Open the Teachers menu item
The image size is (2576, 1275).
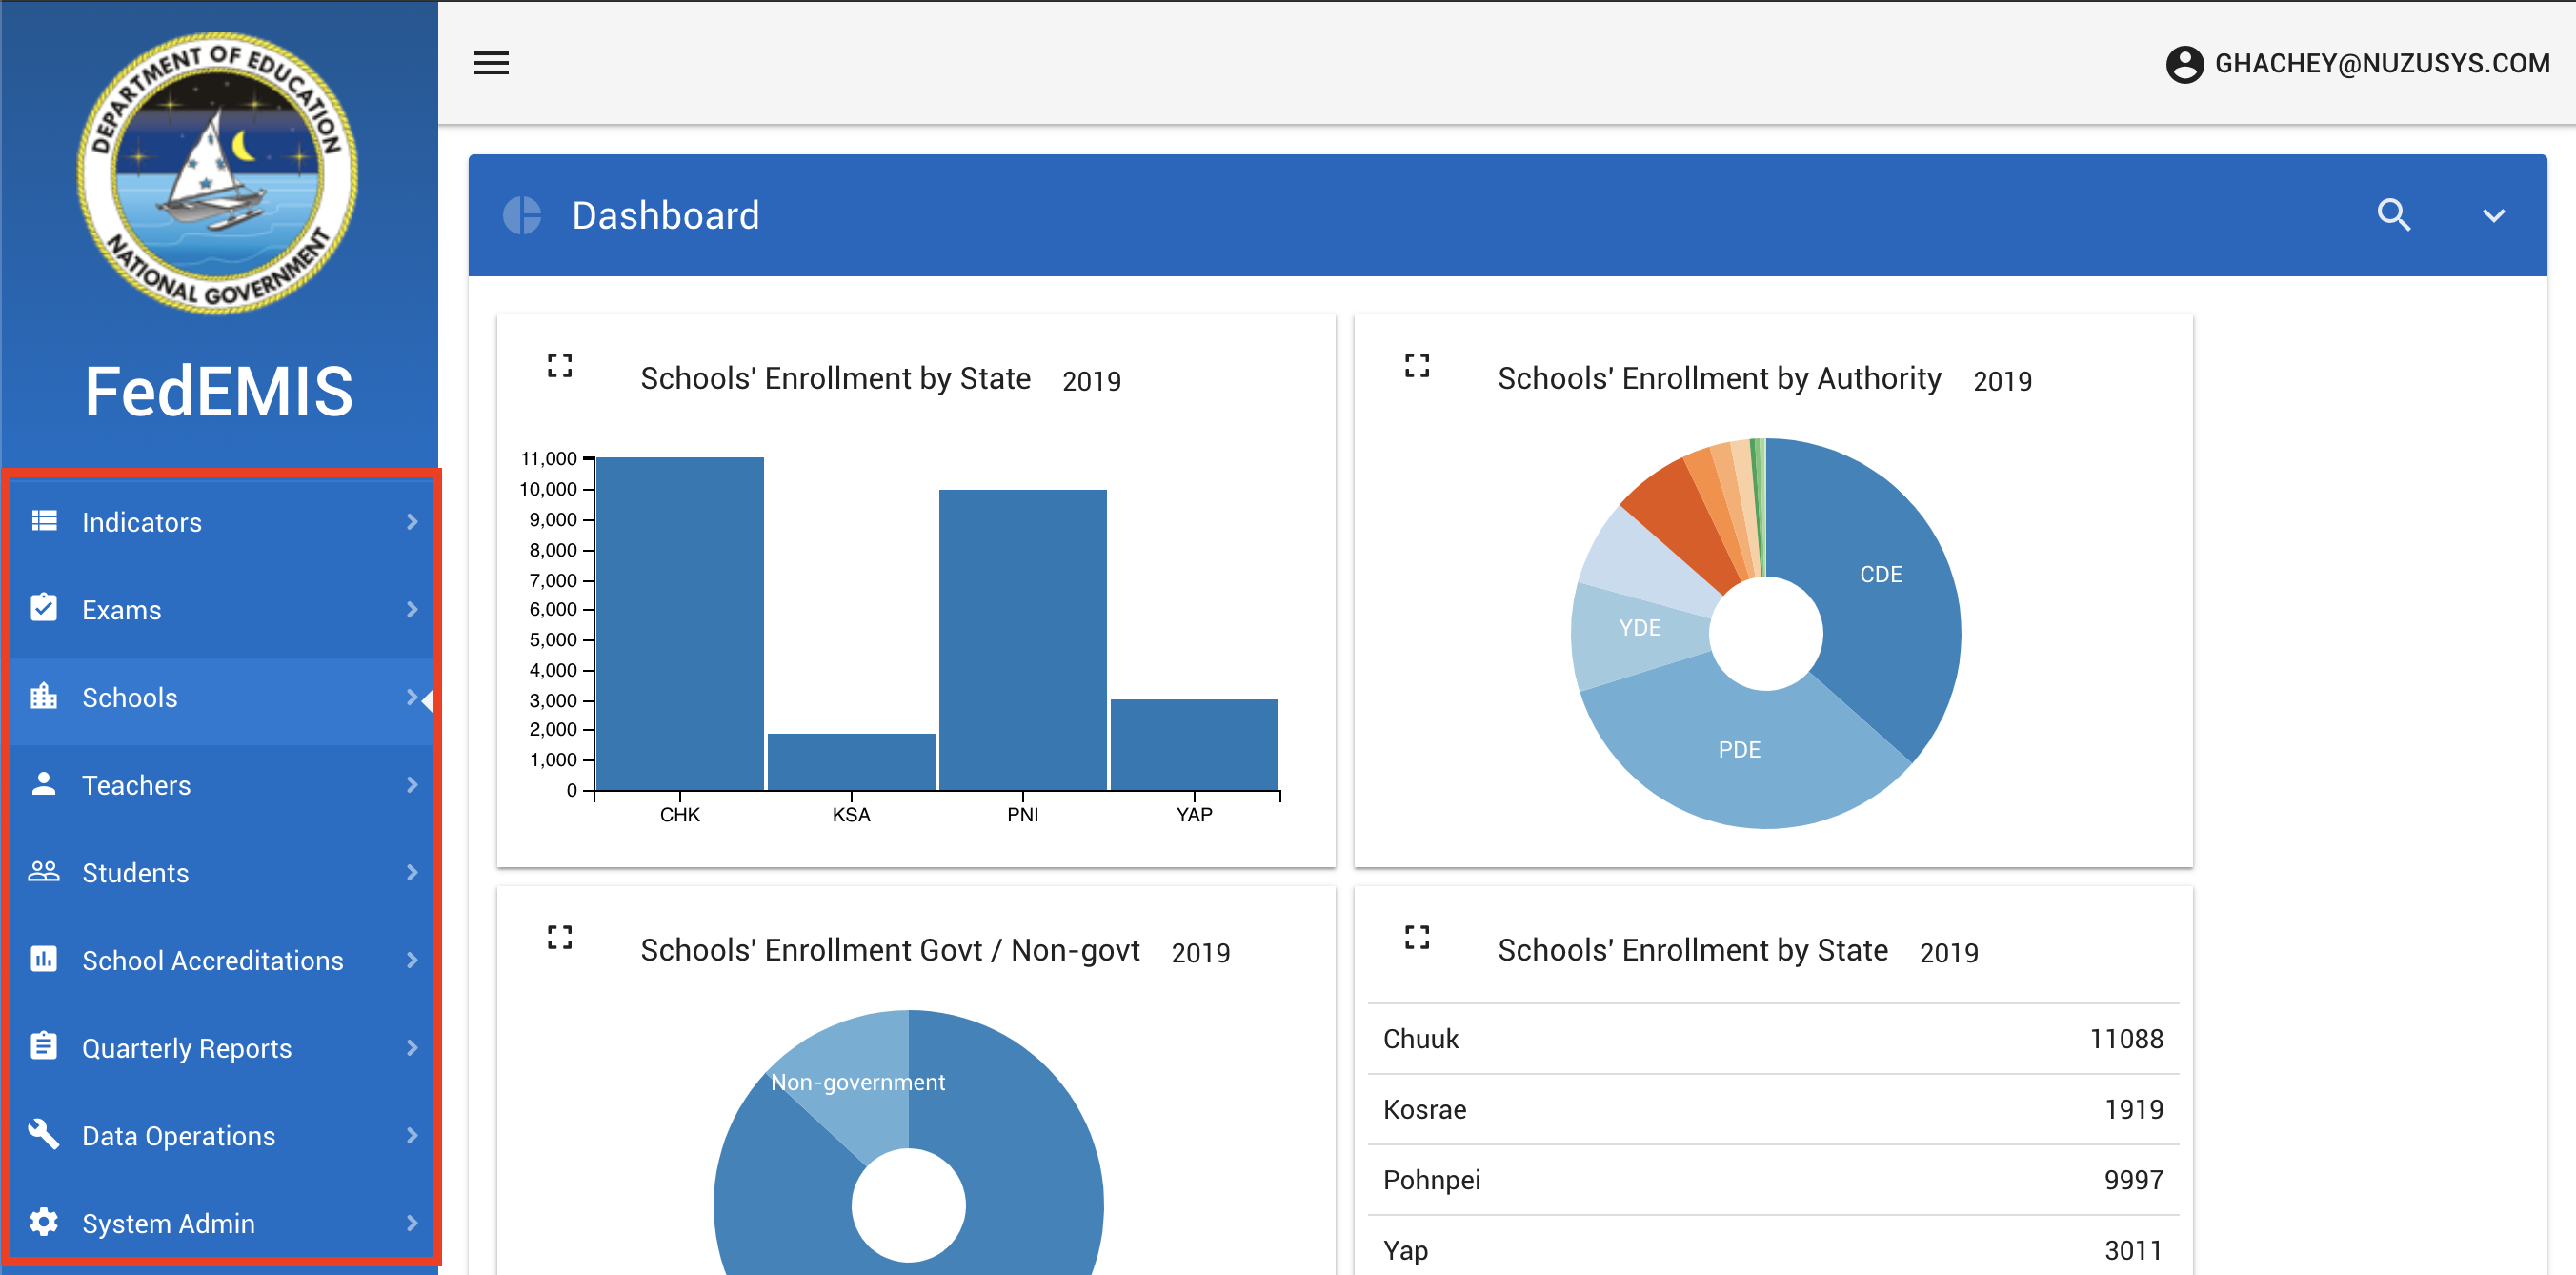(136, 785)
